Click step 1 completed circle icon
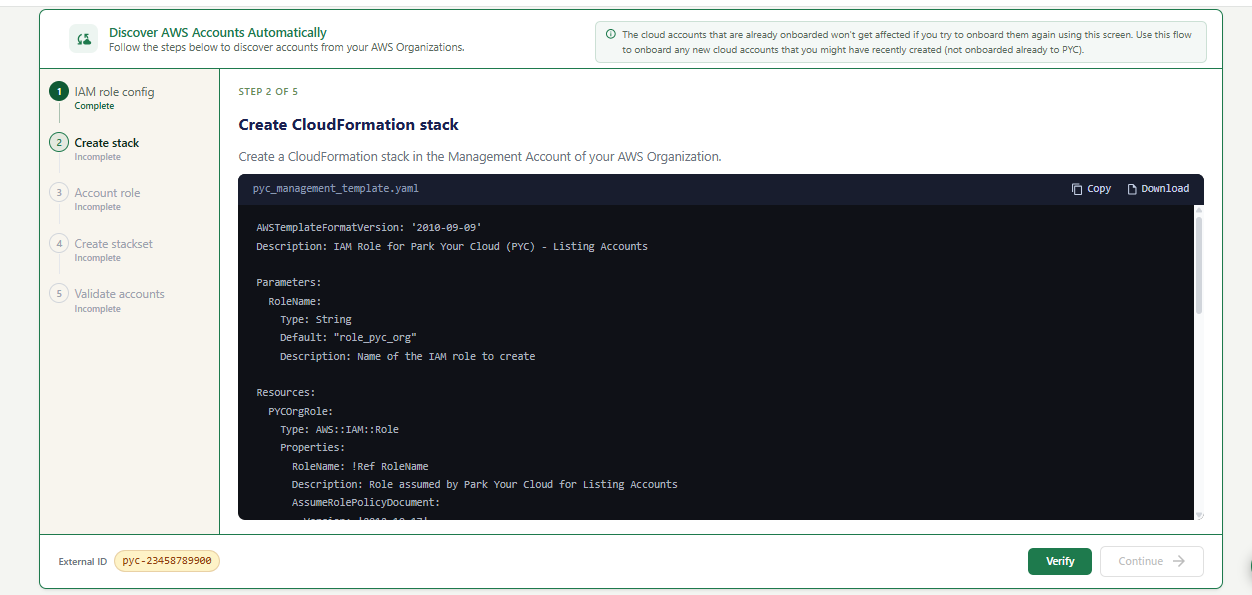The height and width of the screenshot is (595, 1252). [x=59, y=92]
